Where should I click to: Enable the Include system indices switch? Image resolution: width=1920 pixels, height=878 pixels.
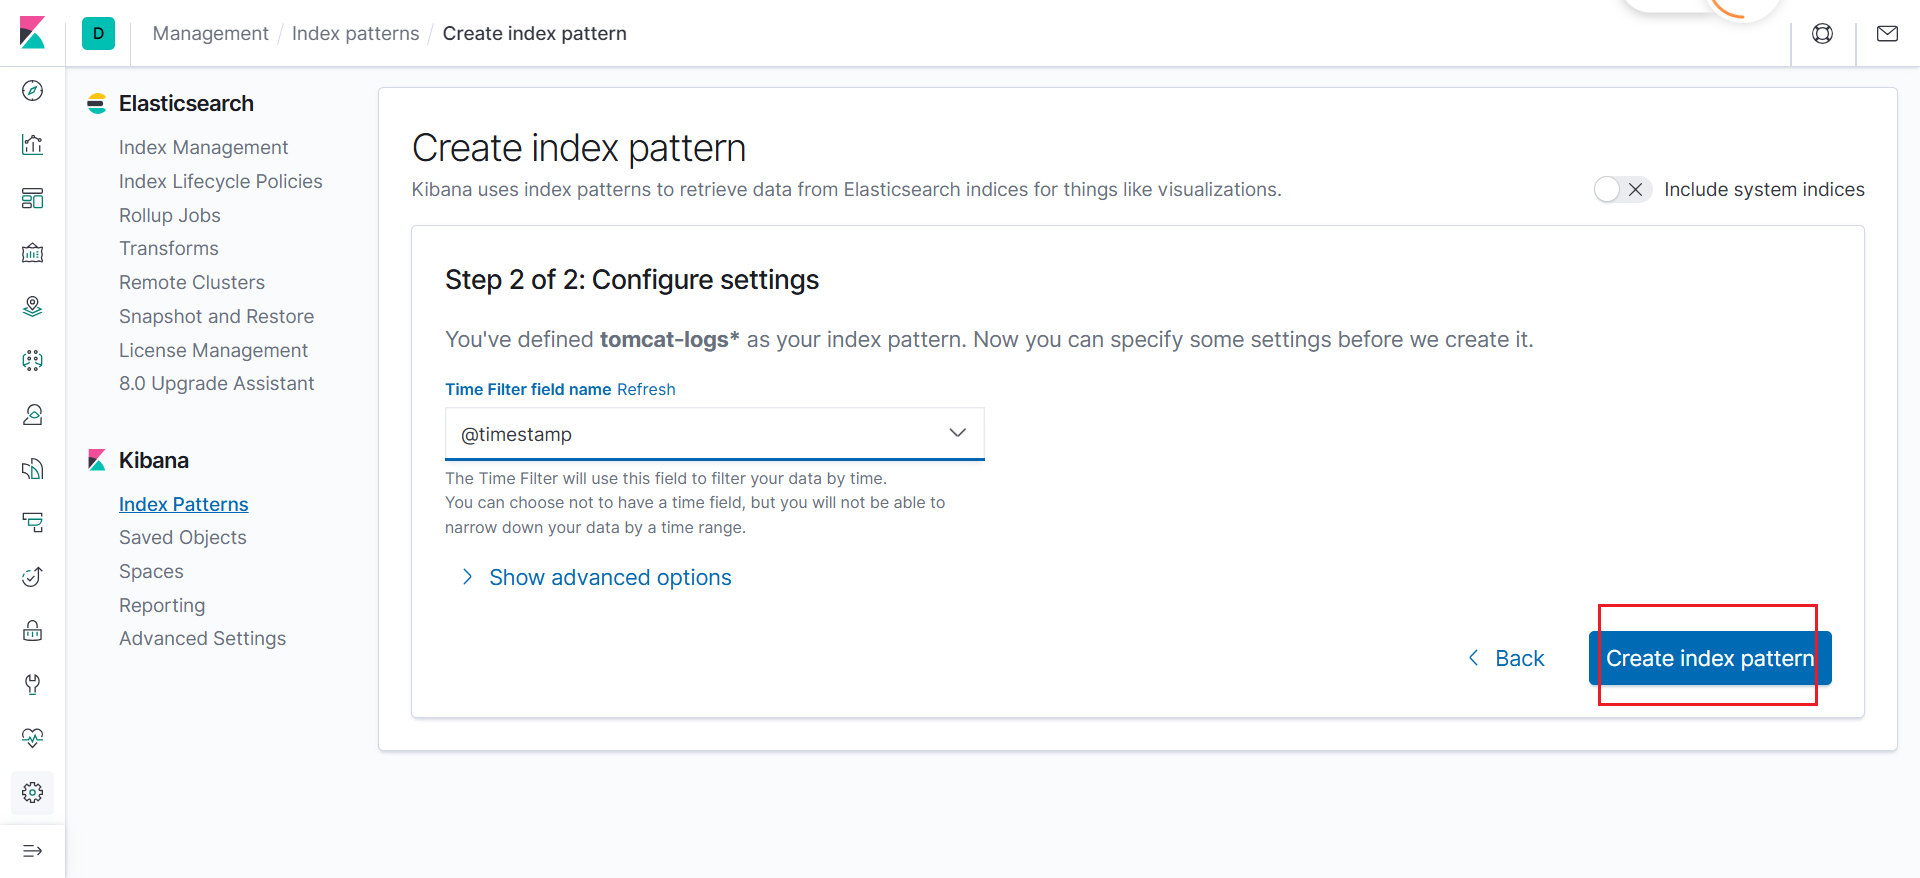click(1620, 190)
